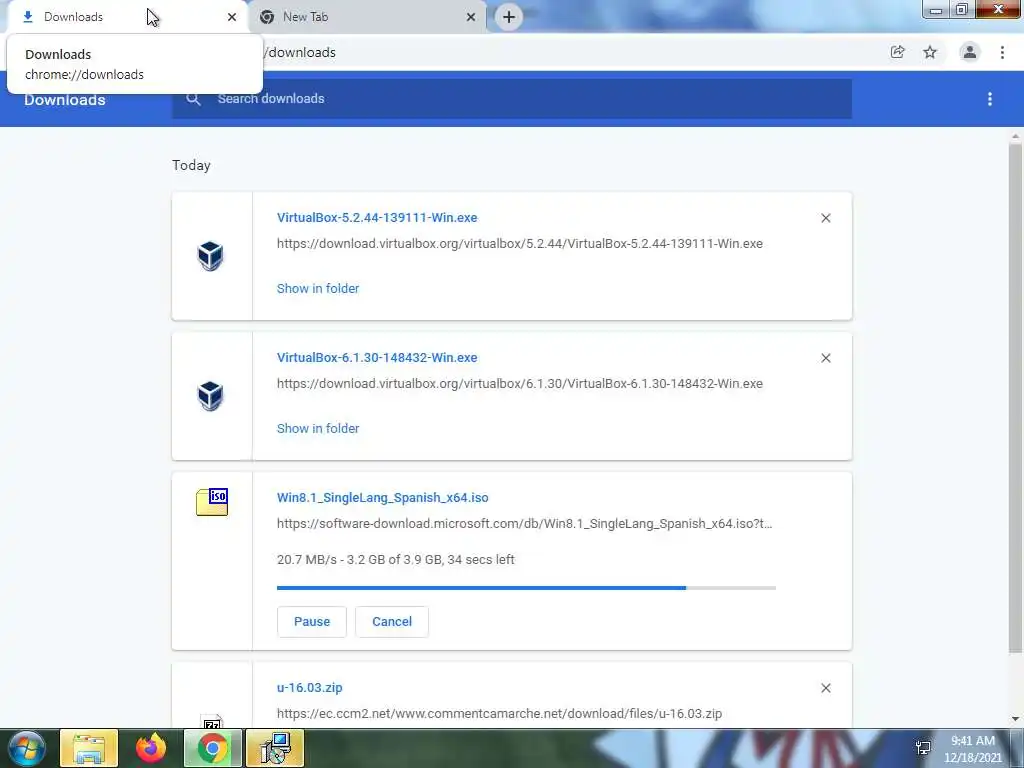Remove VirtualBox-5.2.44 entry from list
1024x768 pixels.
click(826, 218)
